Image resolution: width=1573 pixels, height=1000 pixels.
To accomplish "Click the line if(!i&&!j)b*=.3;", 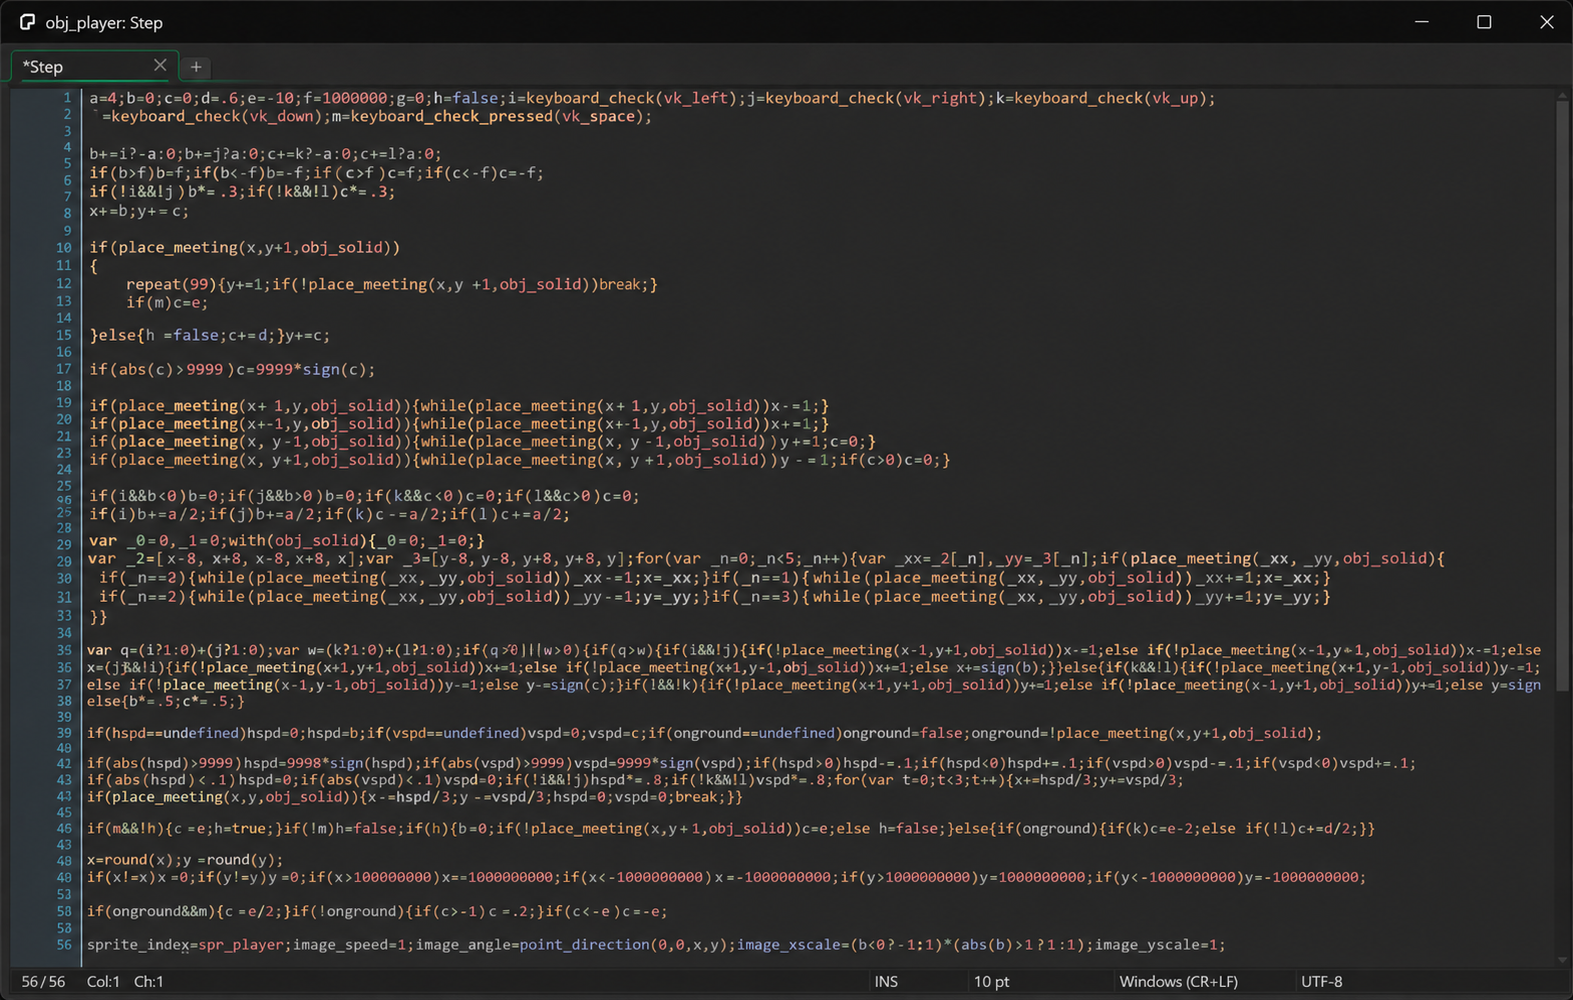I will pyautogui.click(x=242, y=191).
